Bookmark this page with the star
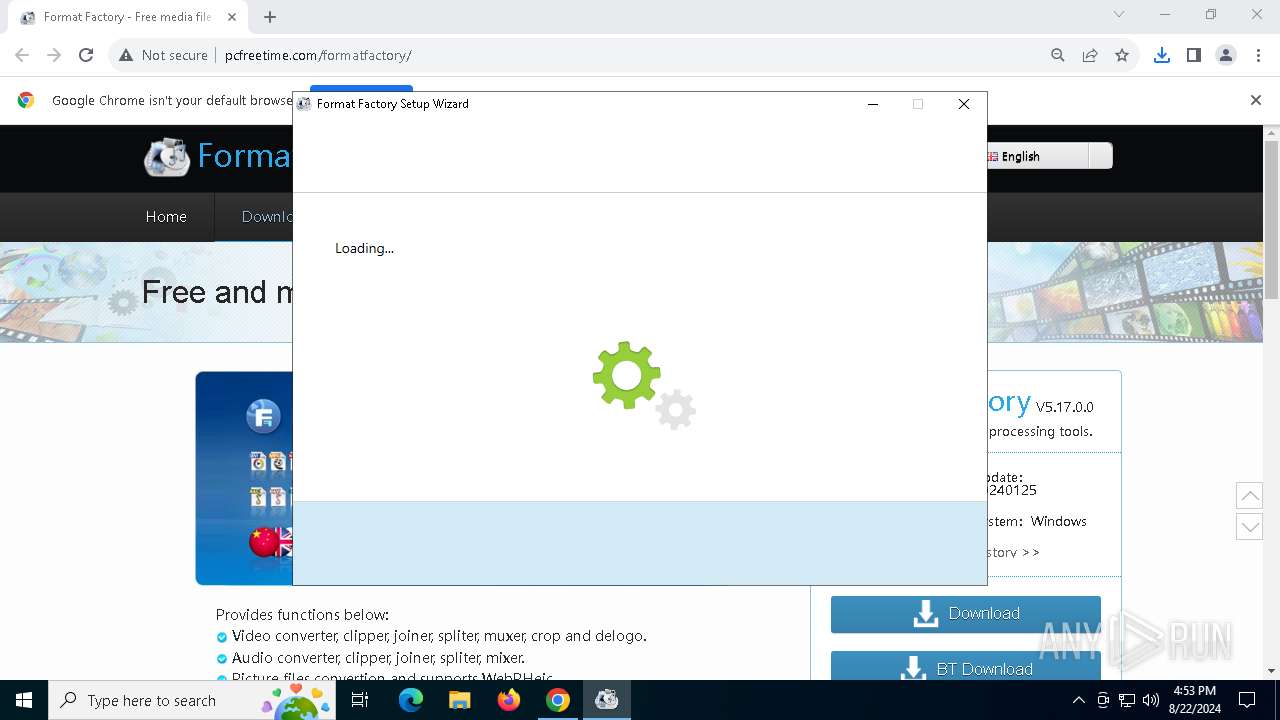Screen dimensions: 1280x720 pos(1122,55)
